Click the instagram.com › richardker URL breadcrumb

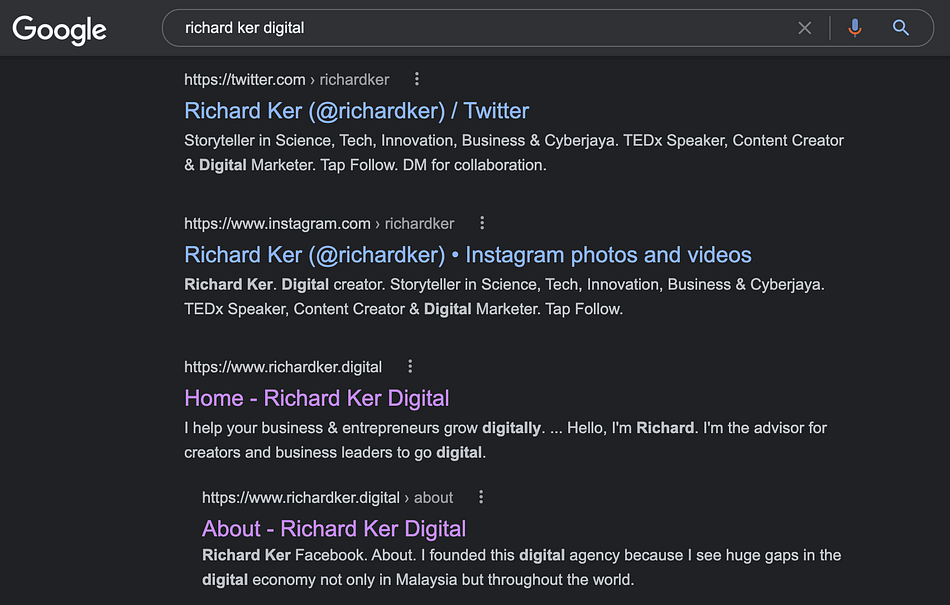pyautogui.click(x=319, y=224)
